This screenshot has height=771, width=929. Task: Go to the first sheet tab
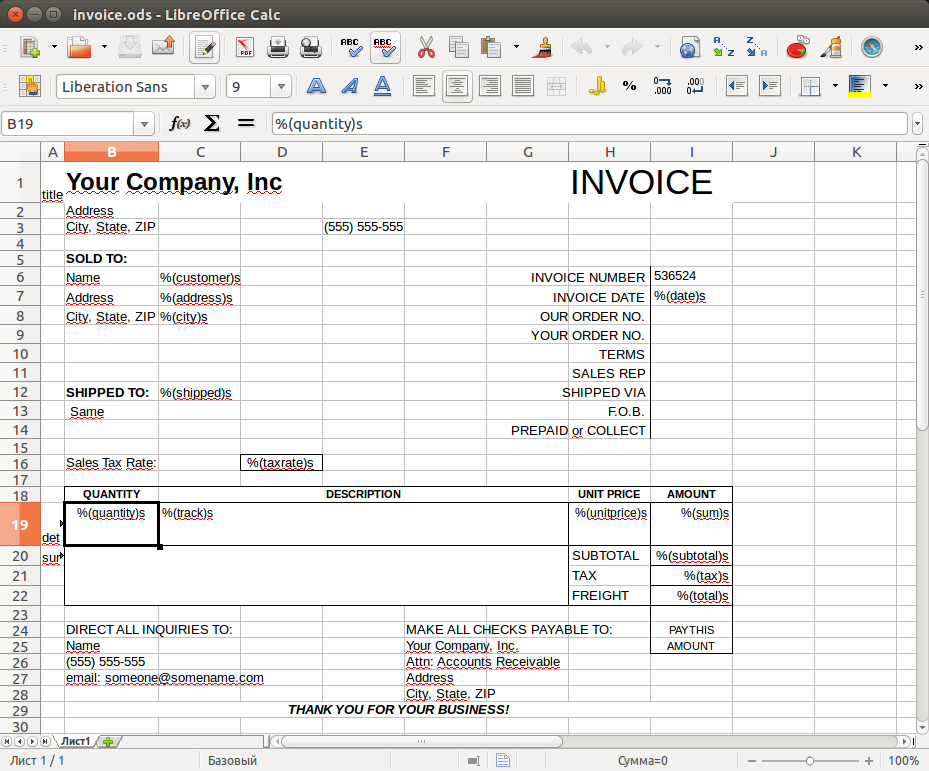pyautogui.click(x=7, y=741)
